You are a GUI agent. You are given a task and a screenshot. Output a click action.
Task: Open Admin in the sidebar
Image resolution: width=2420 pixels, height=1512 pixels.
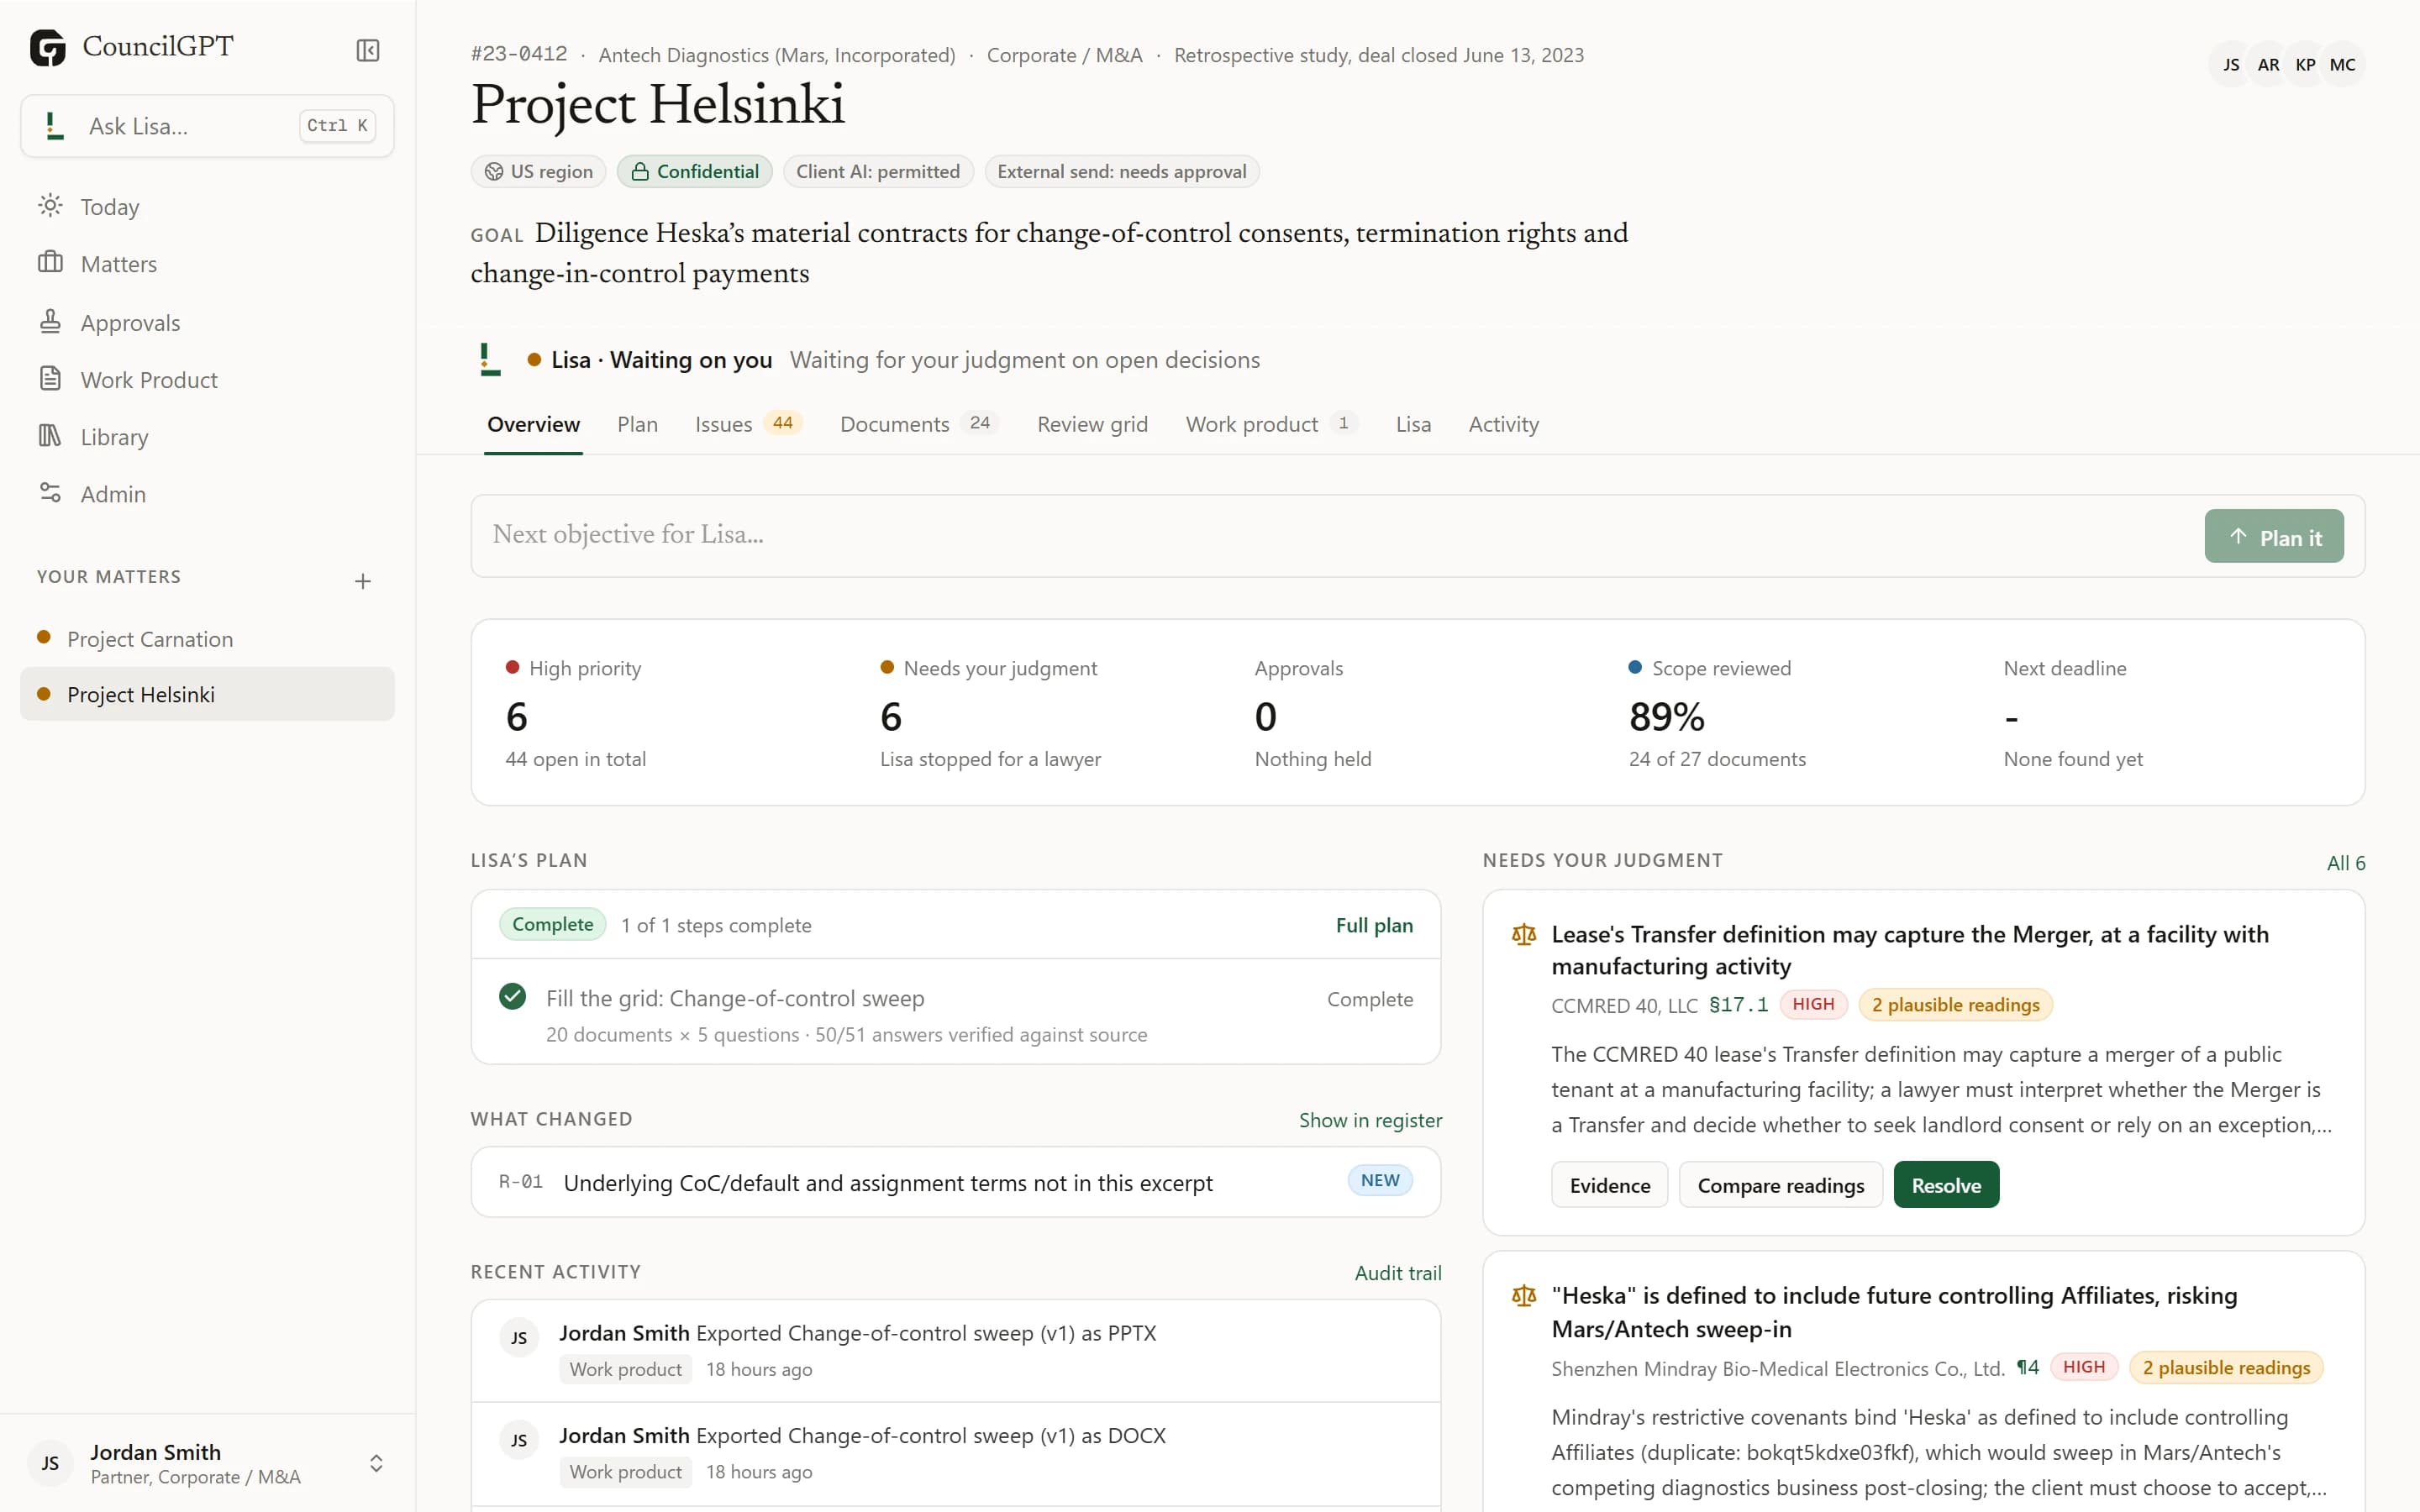(208, 493)
